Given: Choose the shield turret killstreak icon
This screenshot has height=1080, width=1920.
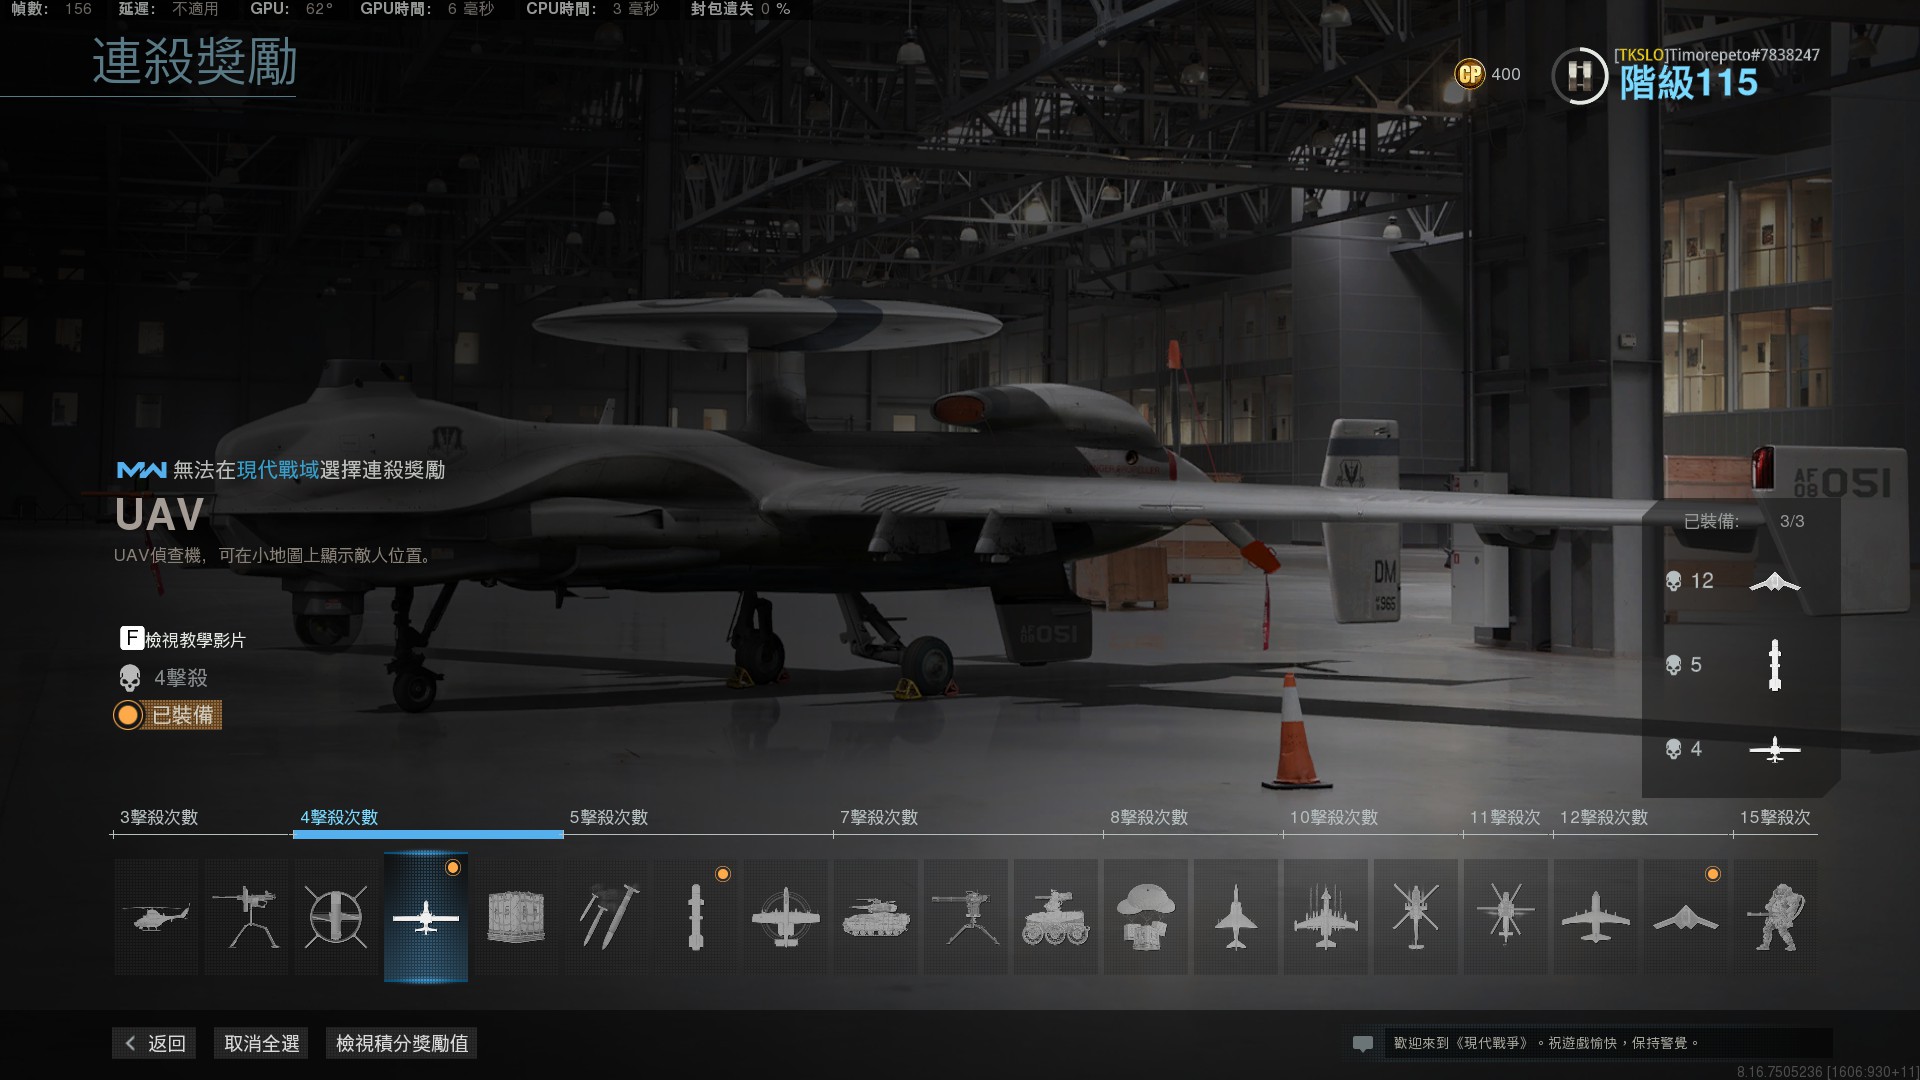Looking at the screenshot, I should point(246,916).
